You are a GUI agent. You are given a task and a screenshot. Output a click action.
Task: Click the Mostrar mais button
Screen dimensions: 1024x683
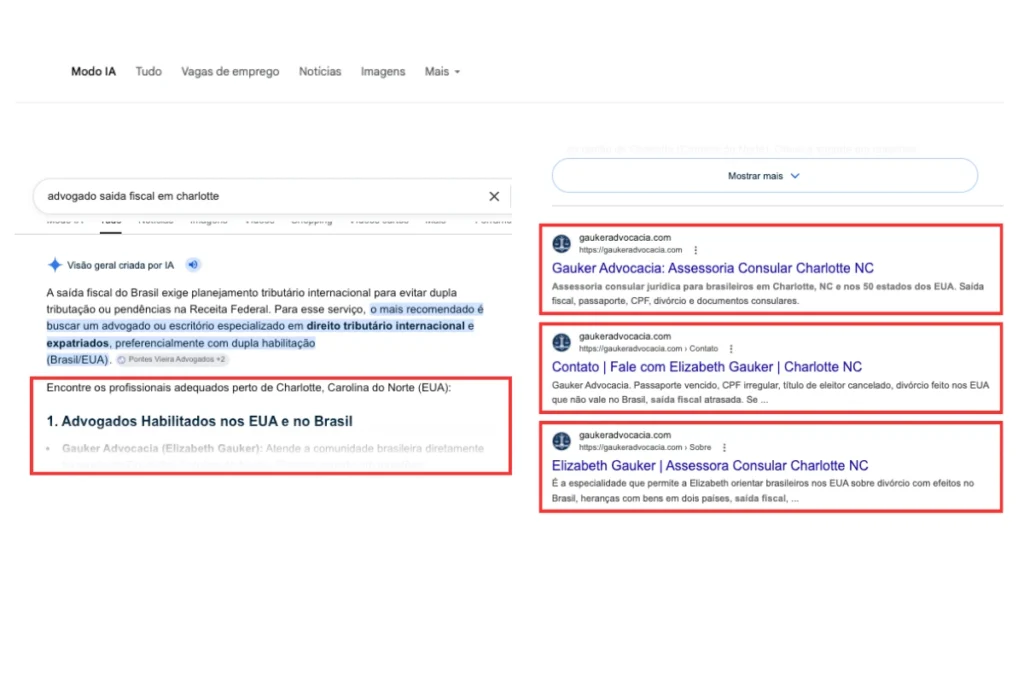[x=764, y=176]
